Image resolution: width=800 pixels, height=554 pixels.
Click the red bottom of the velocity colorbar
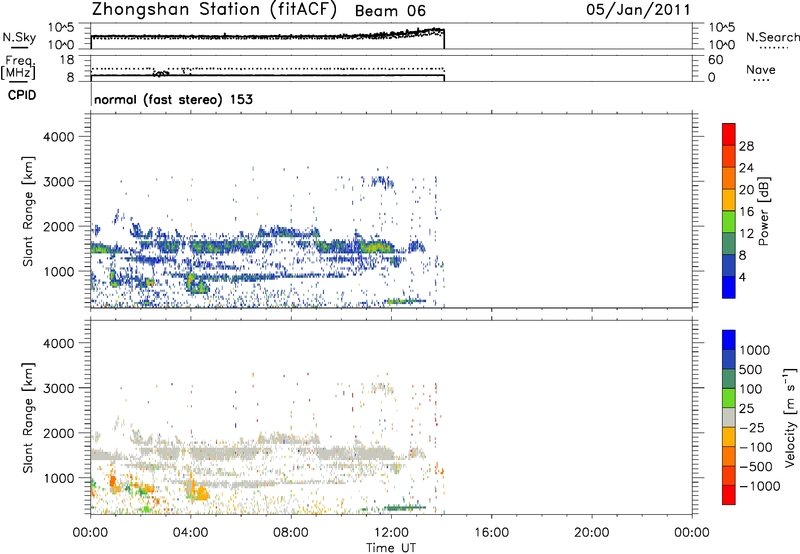tap(729, 495)
